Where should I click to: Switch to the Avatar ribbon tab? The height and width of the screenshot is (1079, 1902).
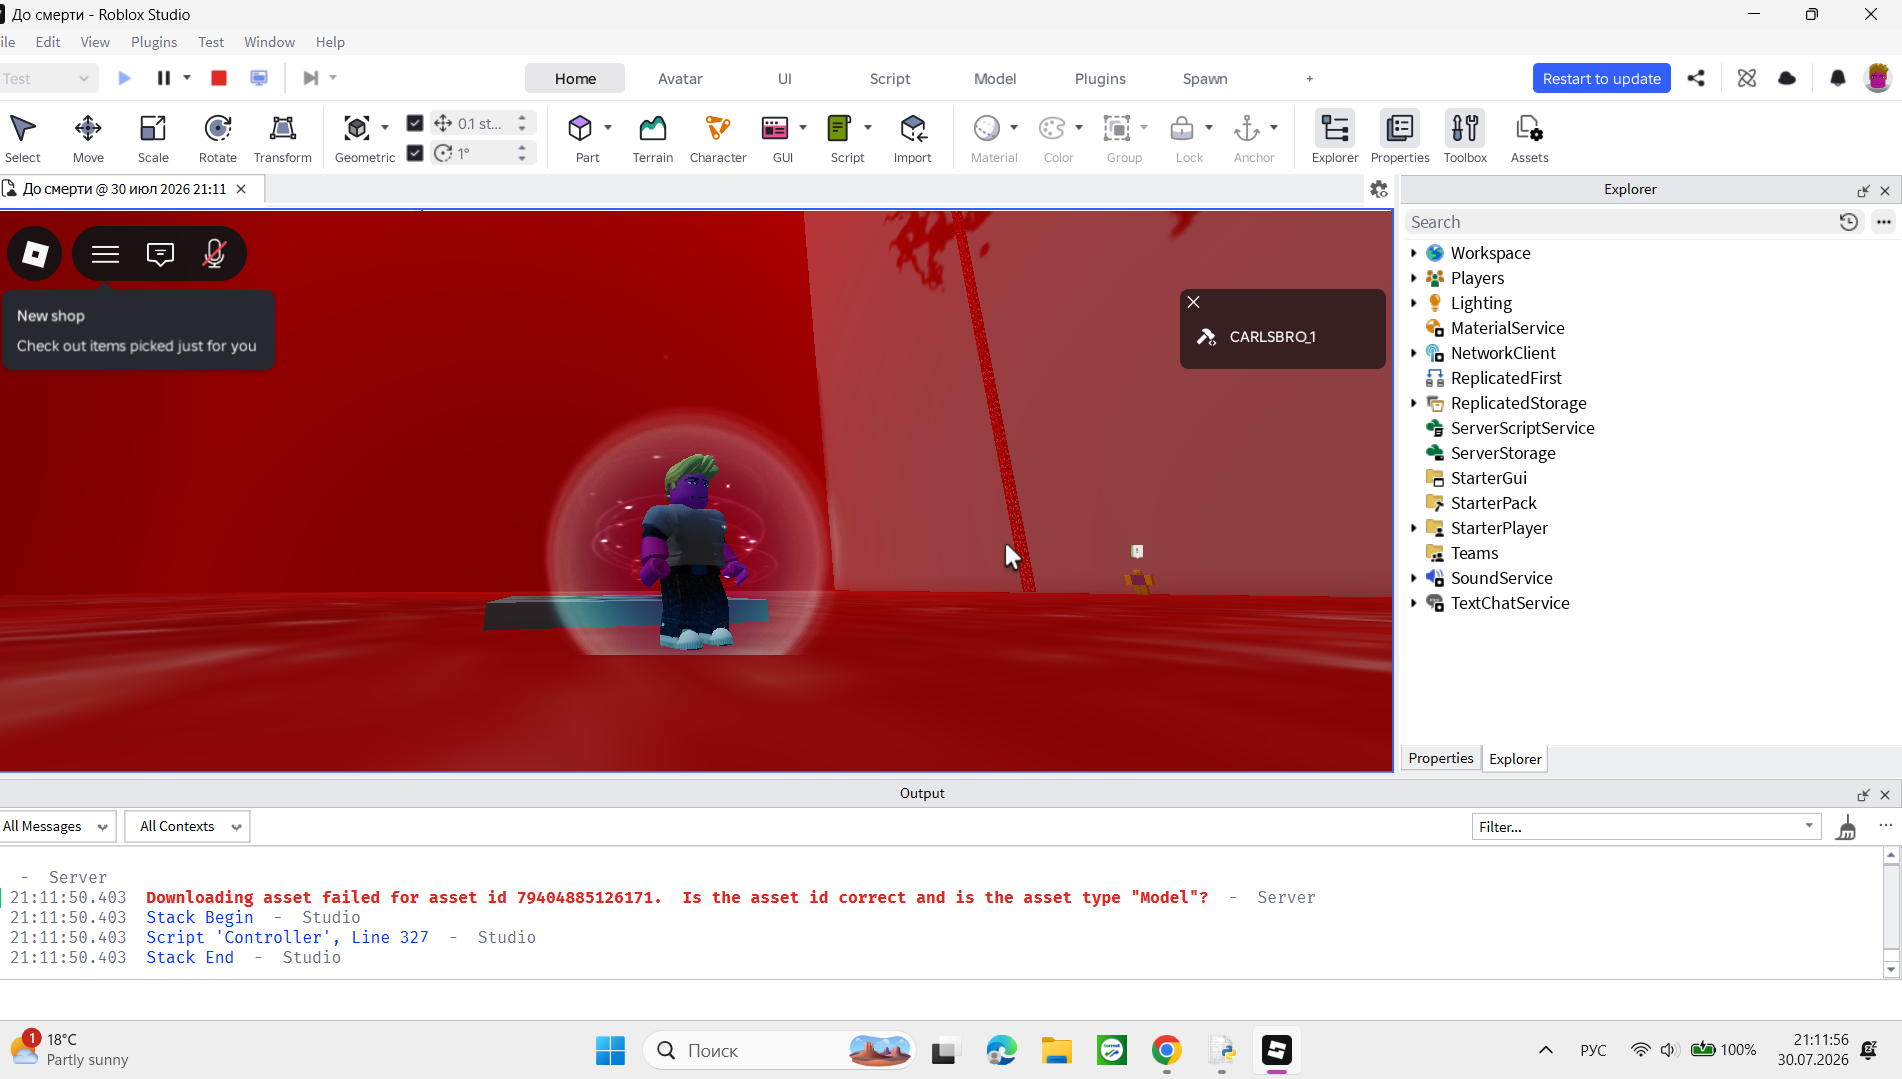click(x=680, y=79)
